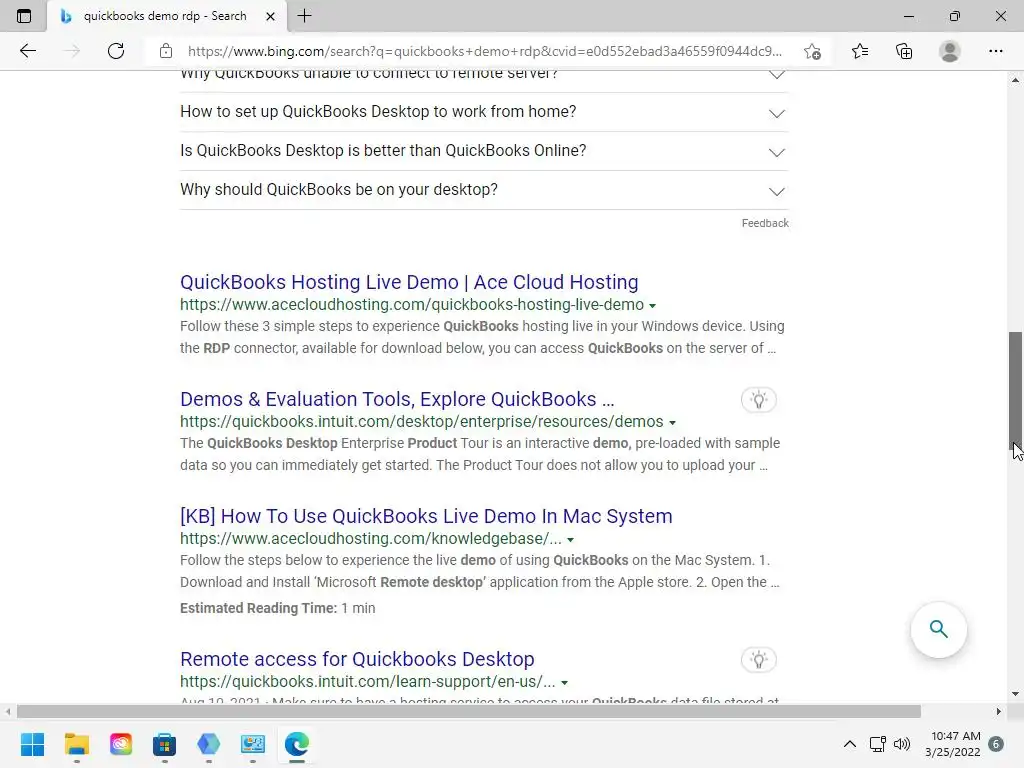
Task: Click 'Estimated Reading Time: 1 min' text
Action: coord(278,608)
